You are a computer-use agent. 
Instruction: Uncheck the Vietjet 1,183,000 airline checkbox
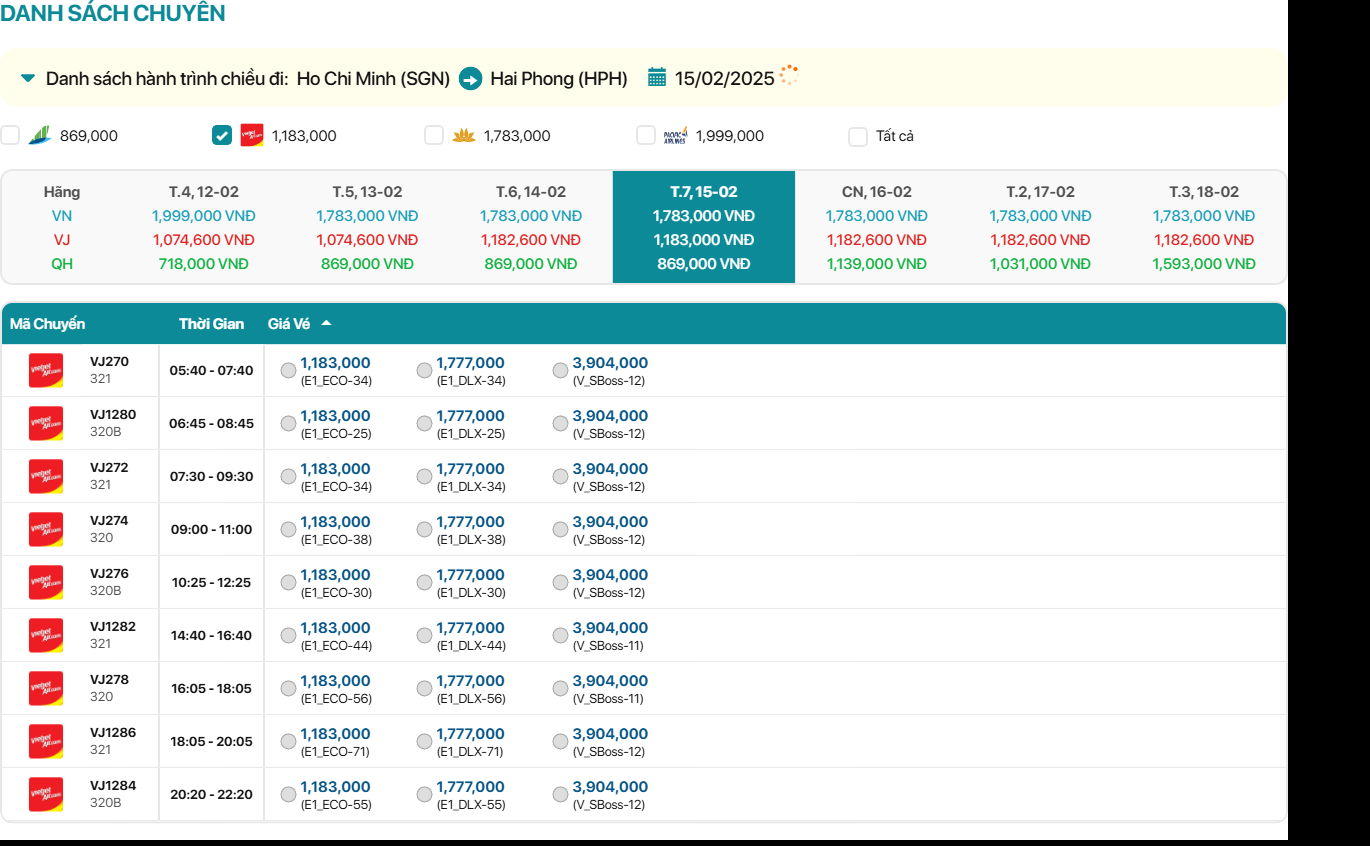222,136
